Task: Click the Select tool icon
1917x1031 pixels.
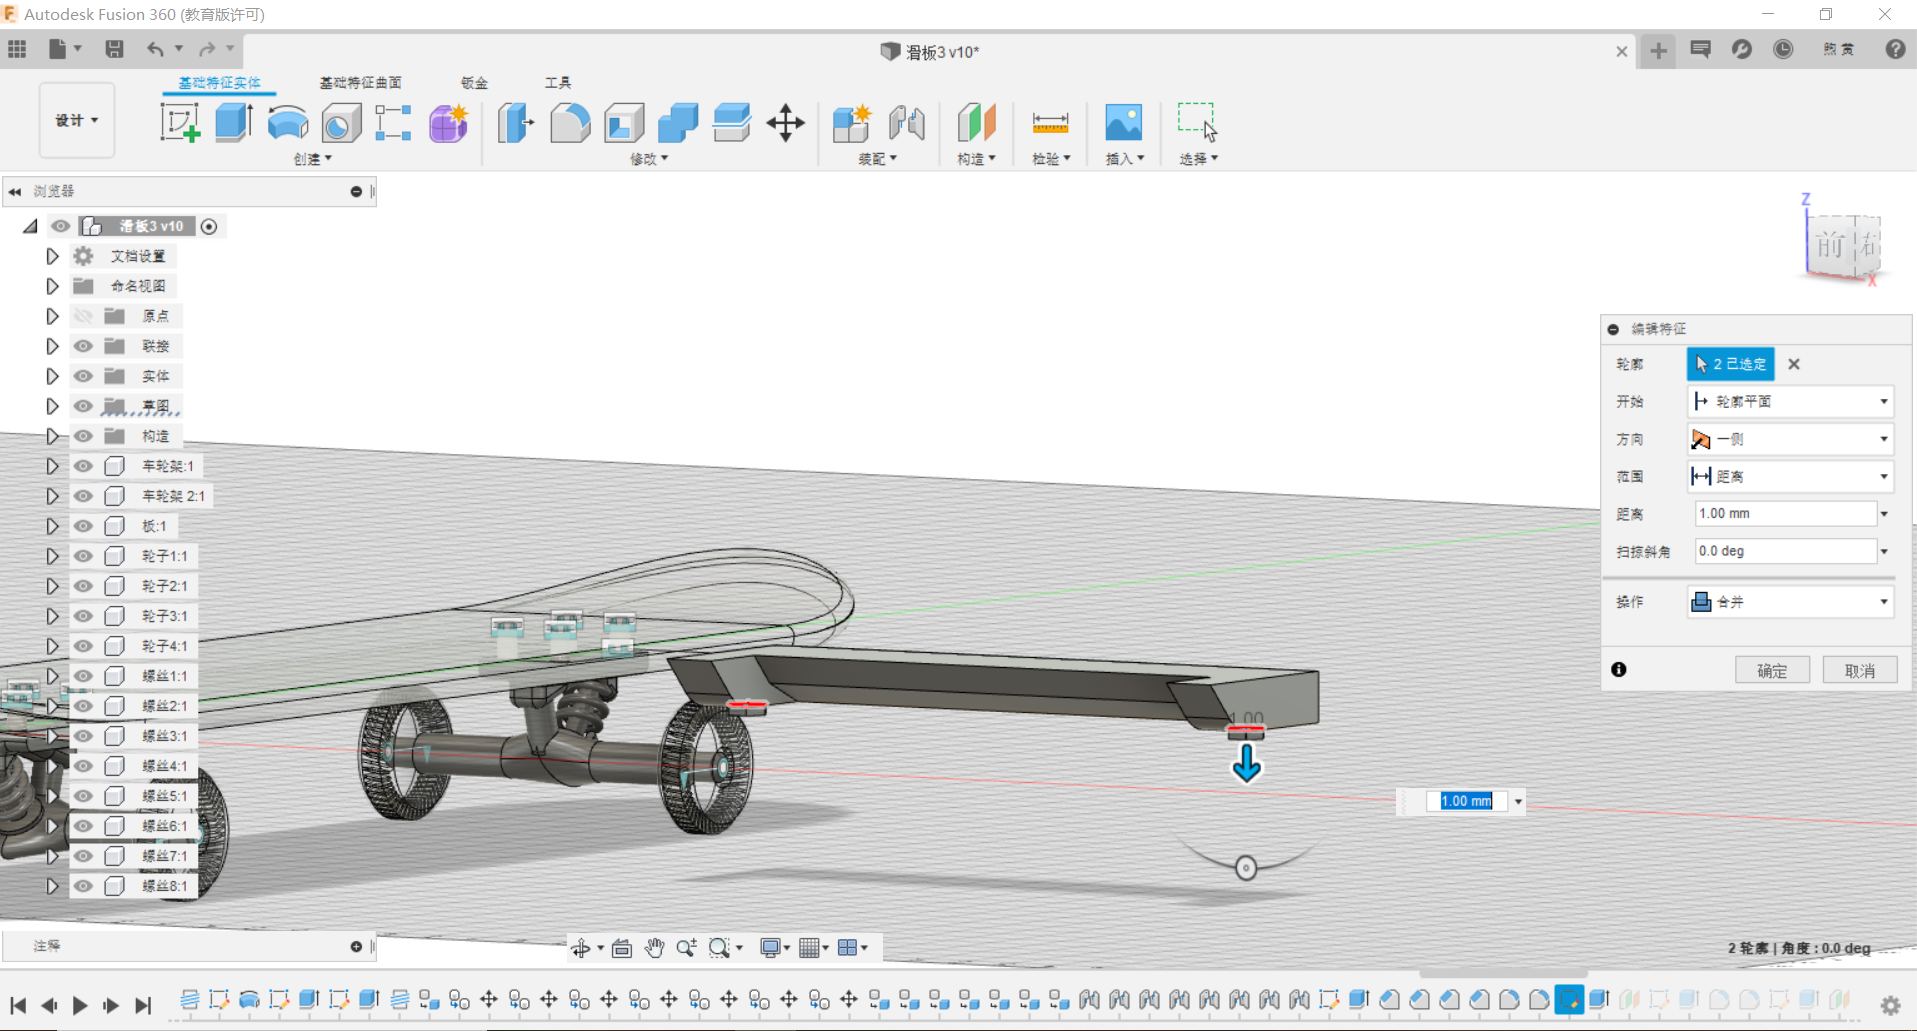Action: pyautogui.click(x=1197, y=122)
